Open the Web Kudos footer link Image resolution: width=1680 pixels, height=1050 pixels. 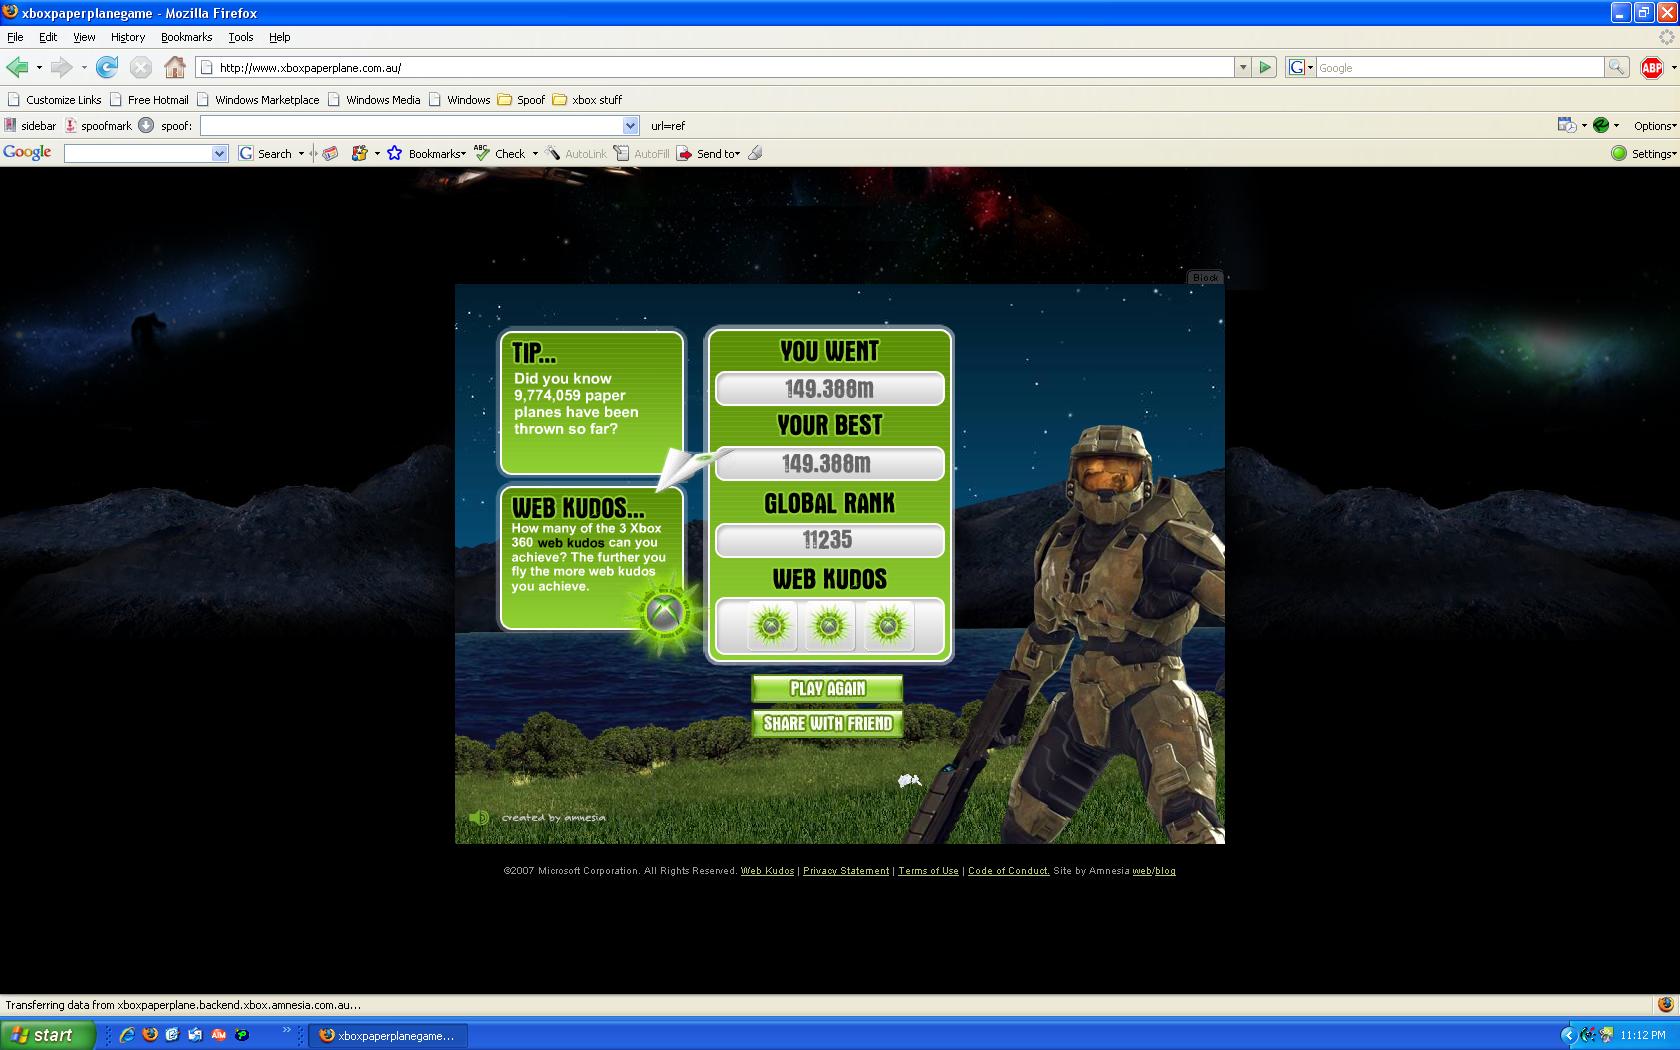point(767,871)
